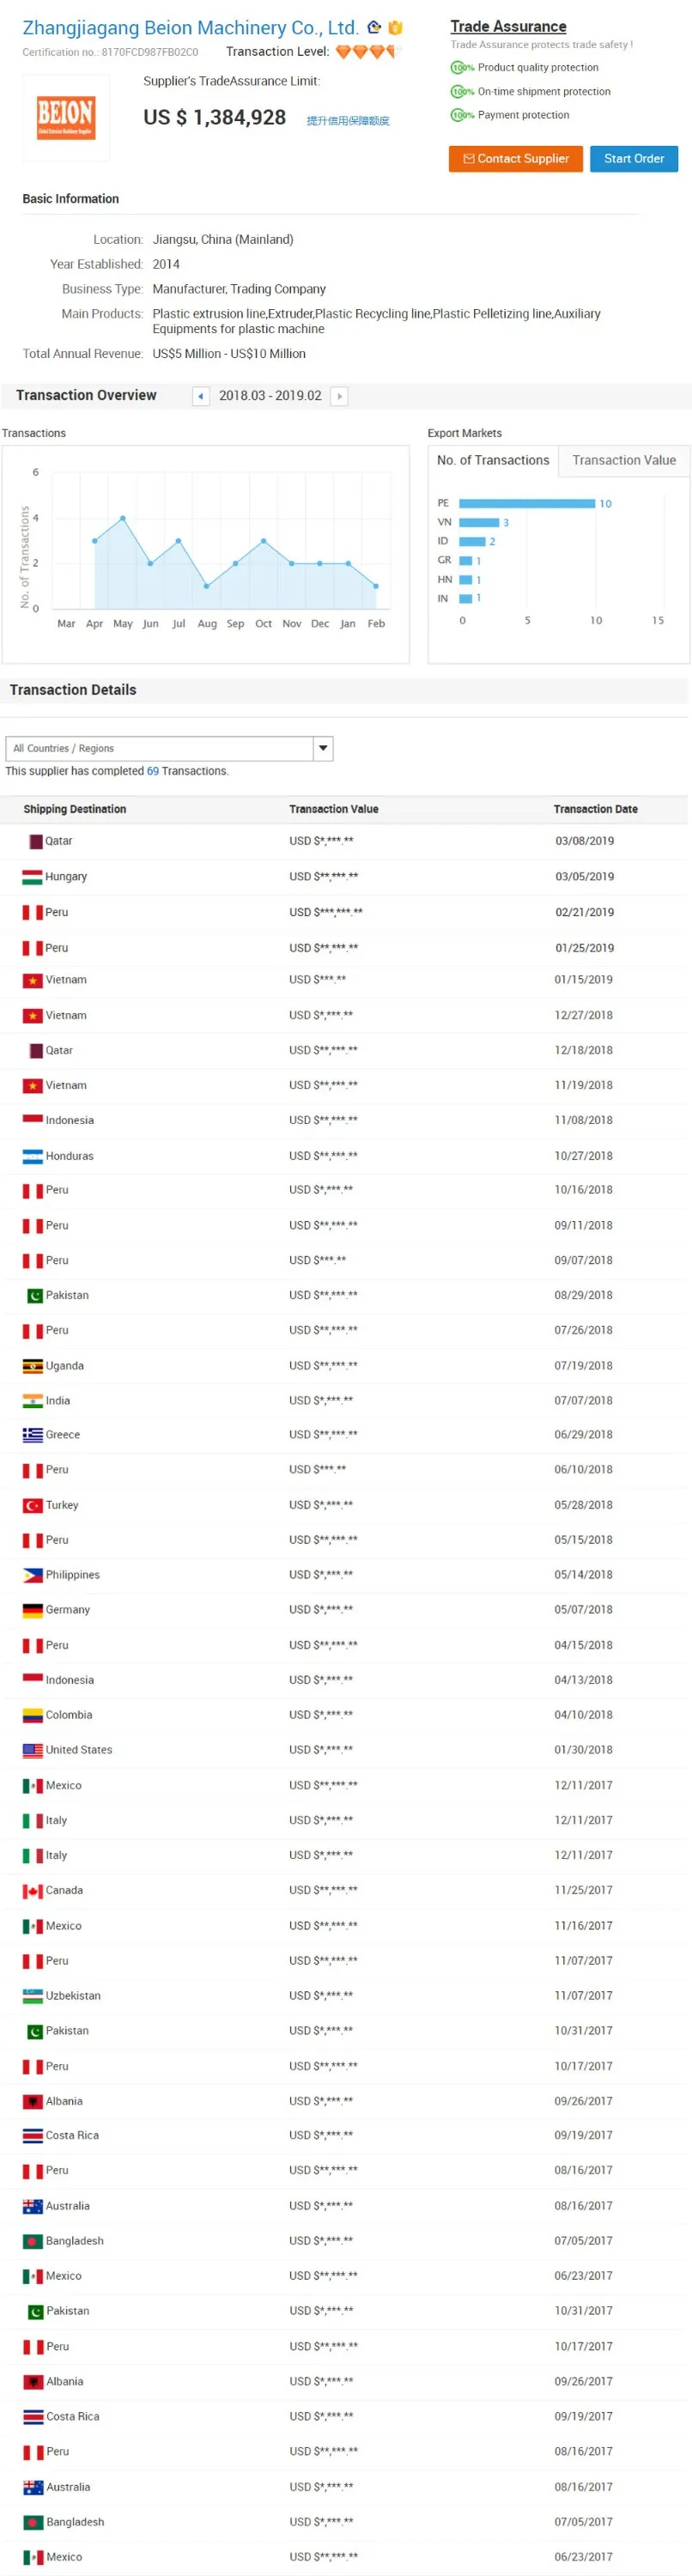Open the All Countries / Regions dropdown
This screenshot has width=692, height=2576.
323,748
